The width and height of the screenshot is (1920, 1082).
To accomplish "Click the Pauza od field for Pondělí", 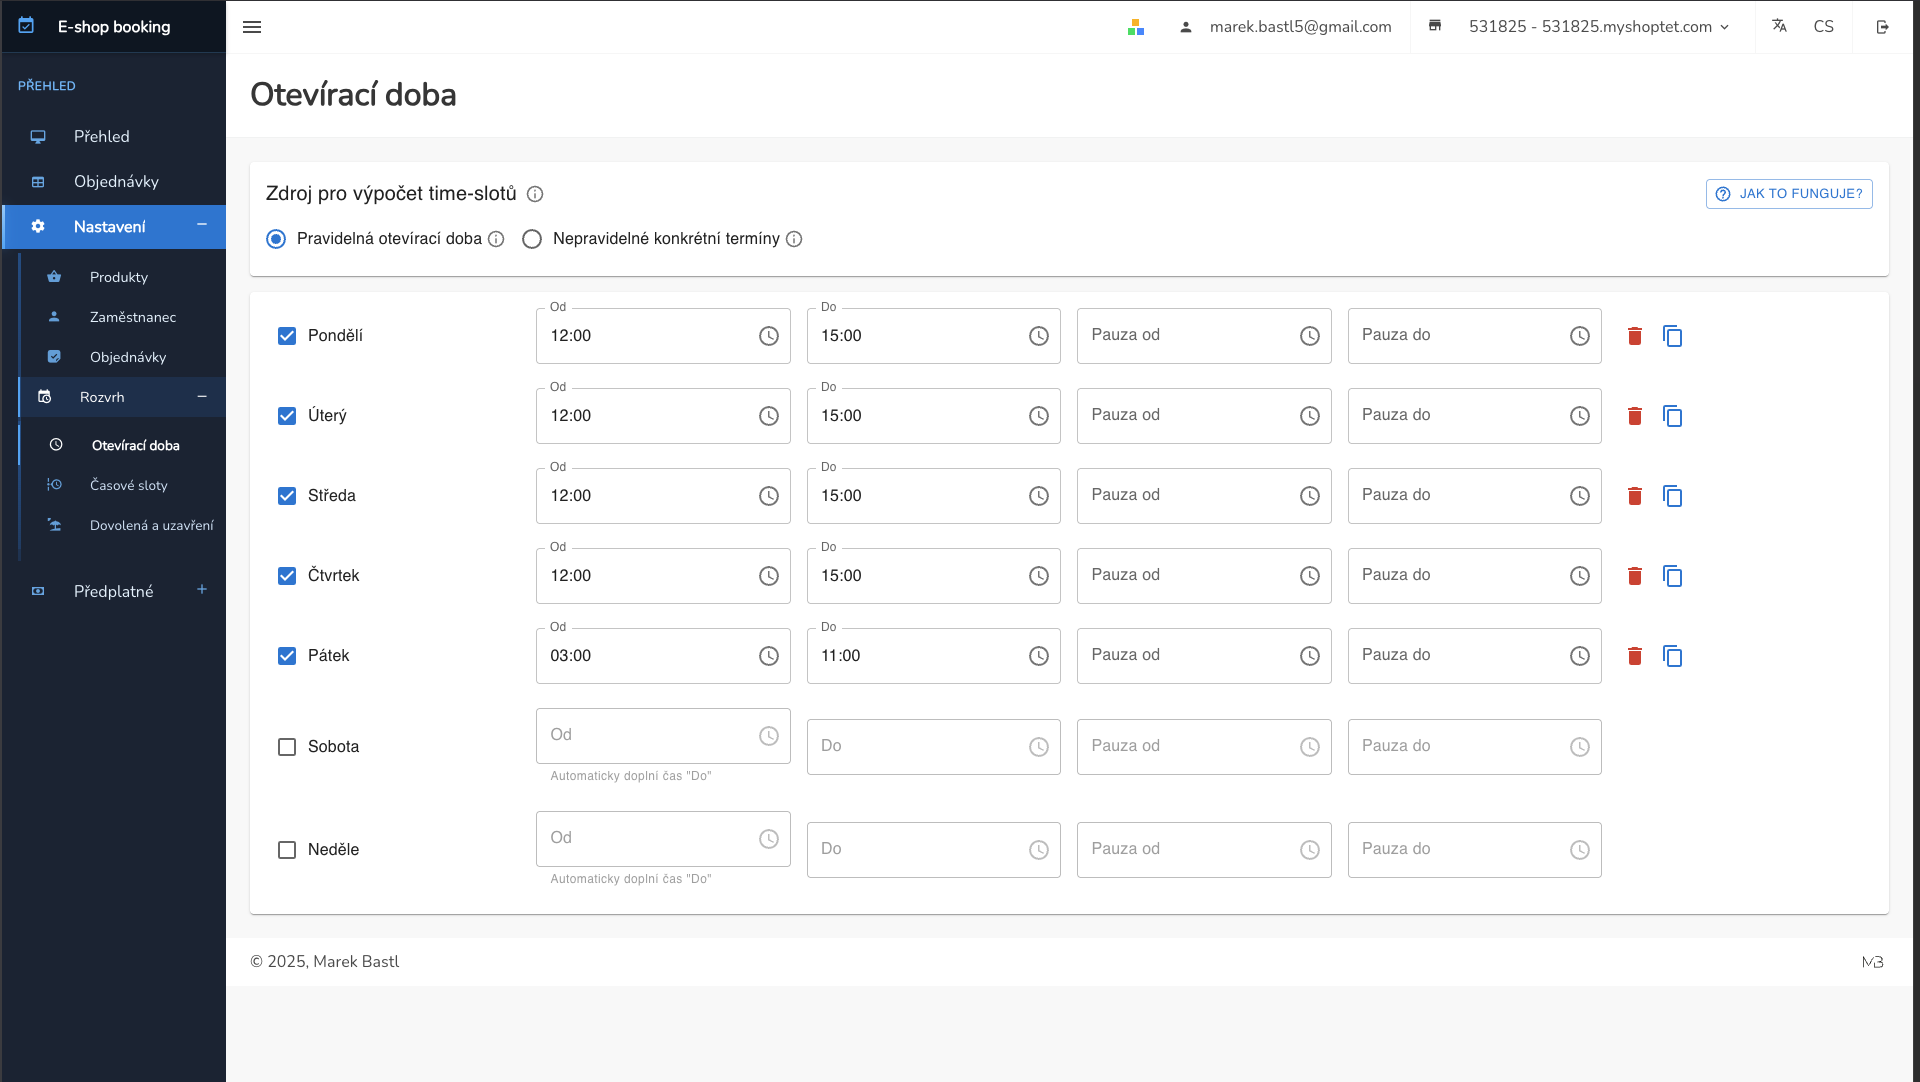I will [1190, 336].
